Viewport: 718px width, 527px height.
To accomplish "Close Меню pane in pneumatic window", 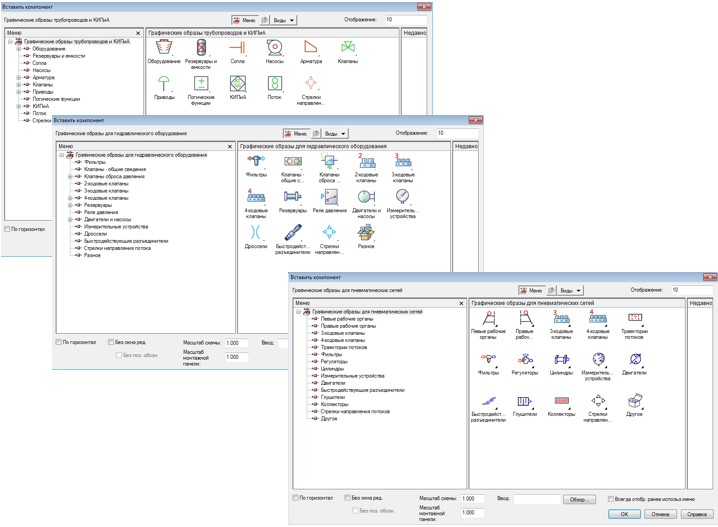I will click(x=461, y=304).
